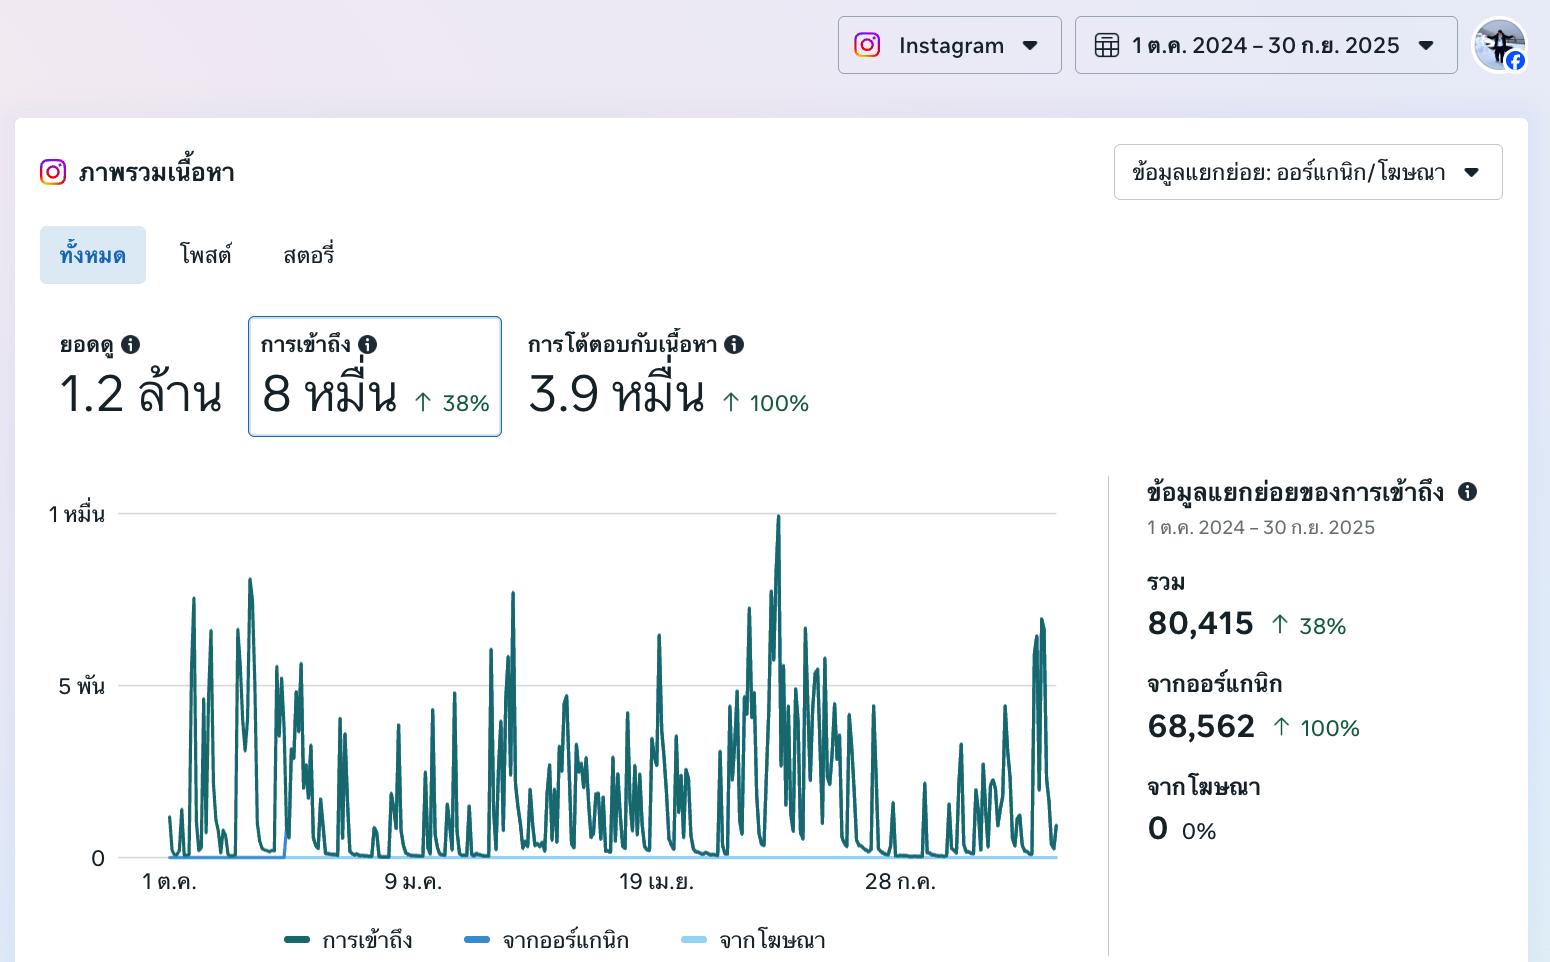This screenshot has height=962, width=1550.
Task: Switch to the สตอรี่ tab
Action: tap(308, 255)
